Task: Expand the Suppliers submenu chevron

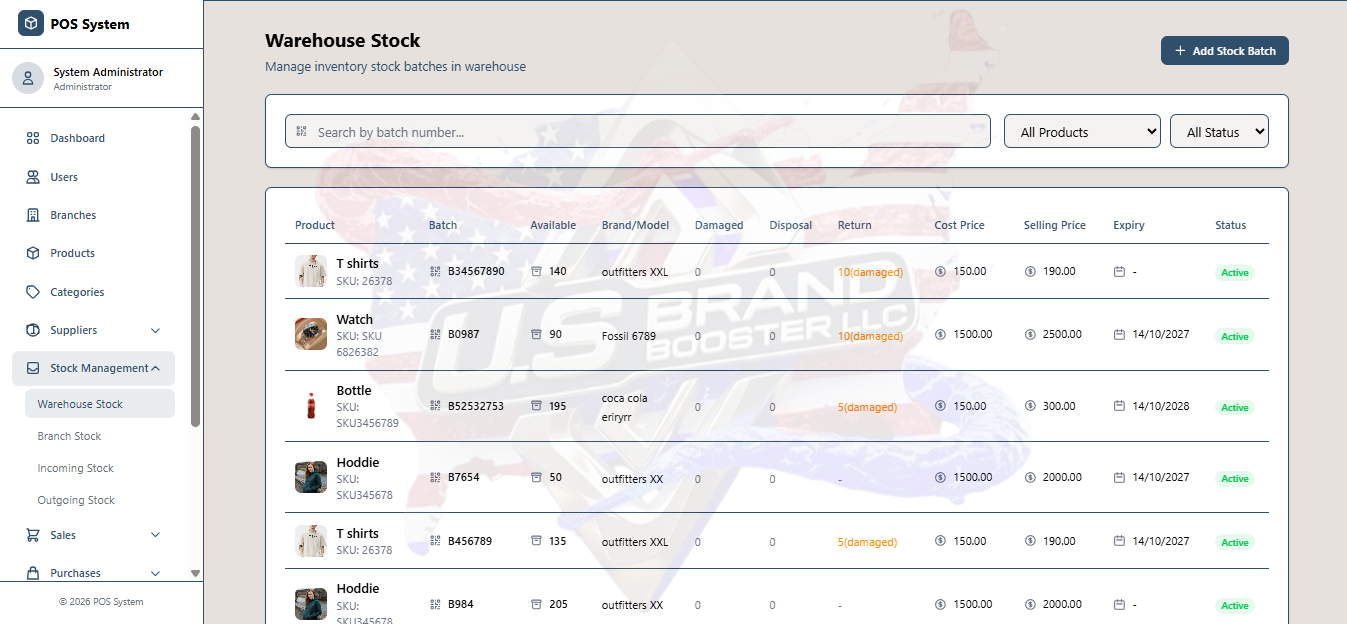Action: tap(155, 330)
